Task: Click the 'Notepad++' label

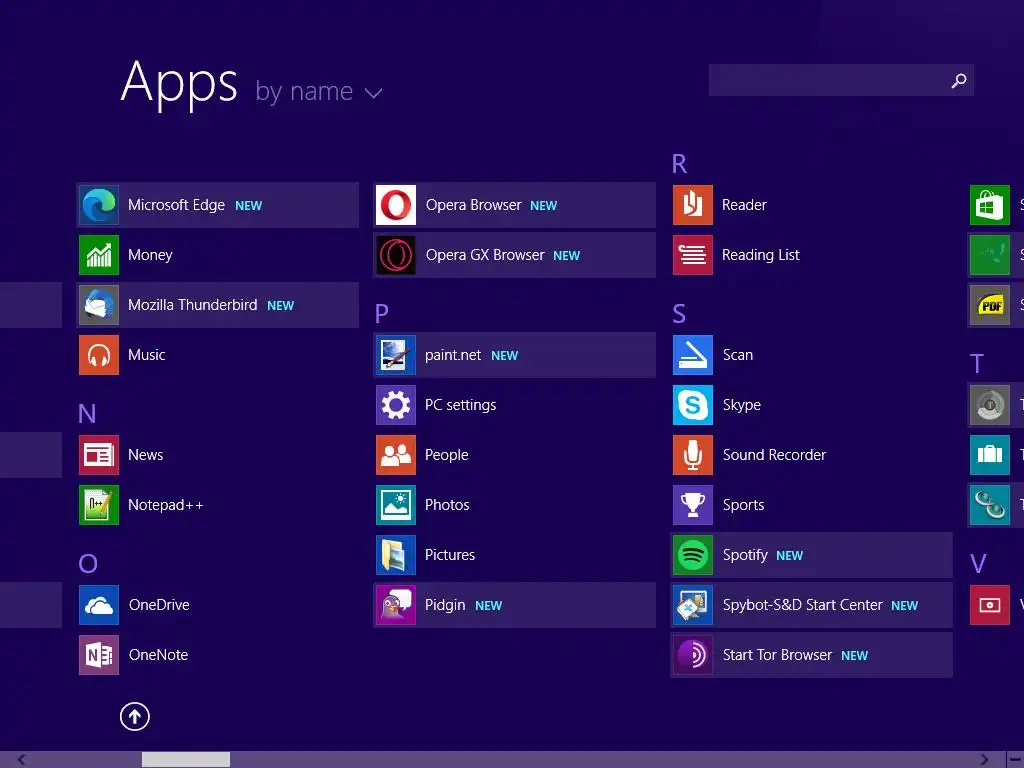Action: point(166,505)
